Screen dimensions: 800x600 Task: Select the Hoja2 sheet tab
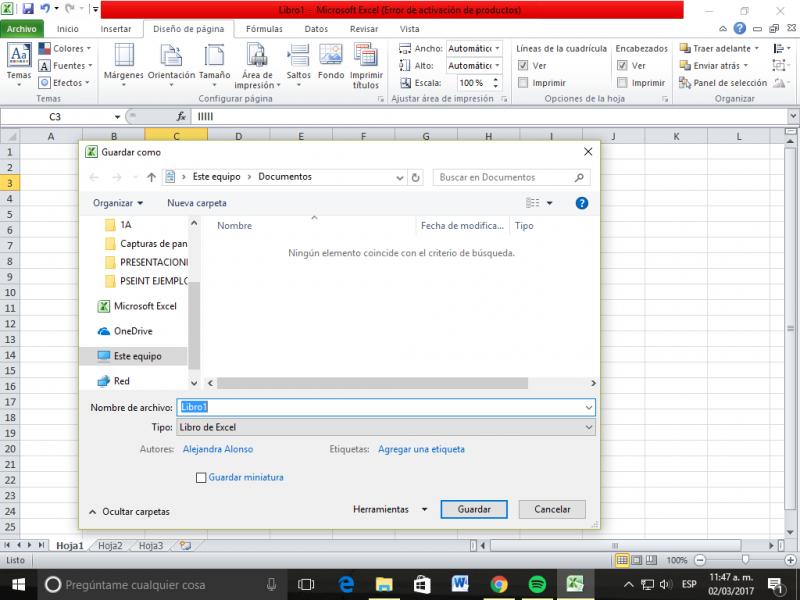tap(110, 546)
